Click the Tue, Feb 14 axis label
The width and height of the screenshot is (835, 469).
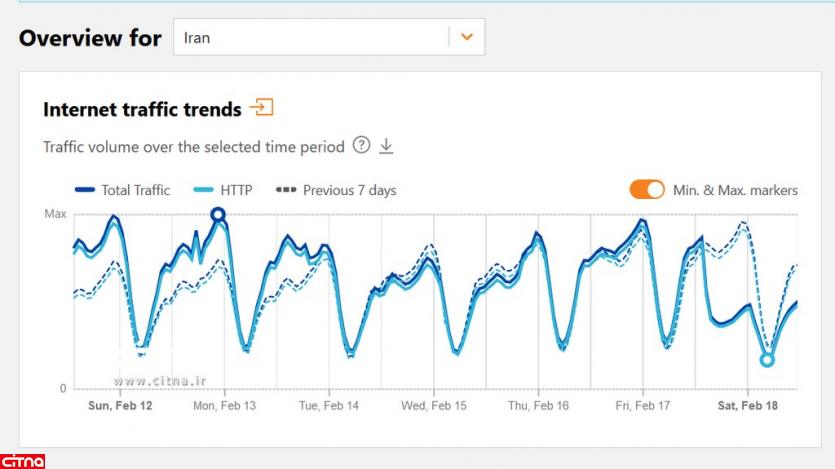(x=329, y=406)
